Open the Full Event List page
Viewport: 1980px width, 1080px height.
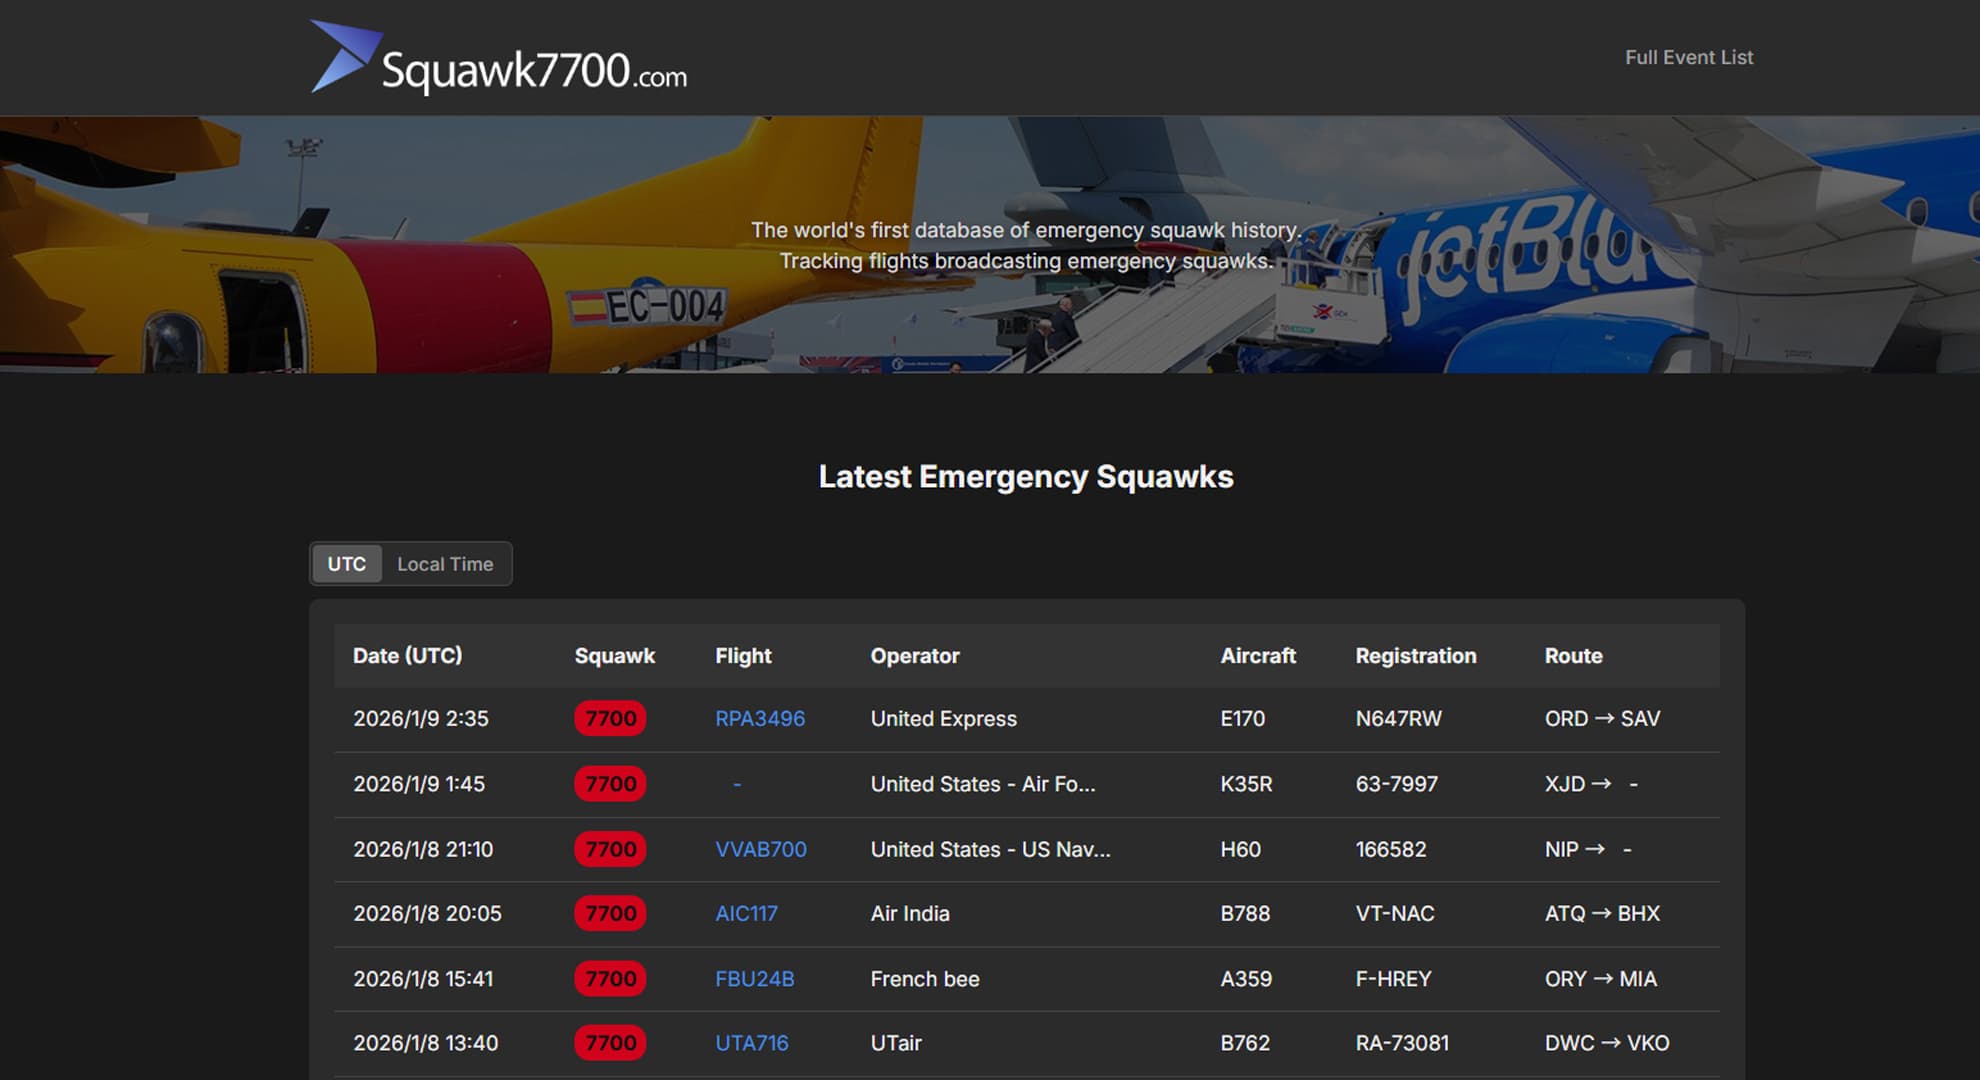pos(1689,57)
